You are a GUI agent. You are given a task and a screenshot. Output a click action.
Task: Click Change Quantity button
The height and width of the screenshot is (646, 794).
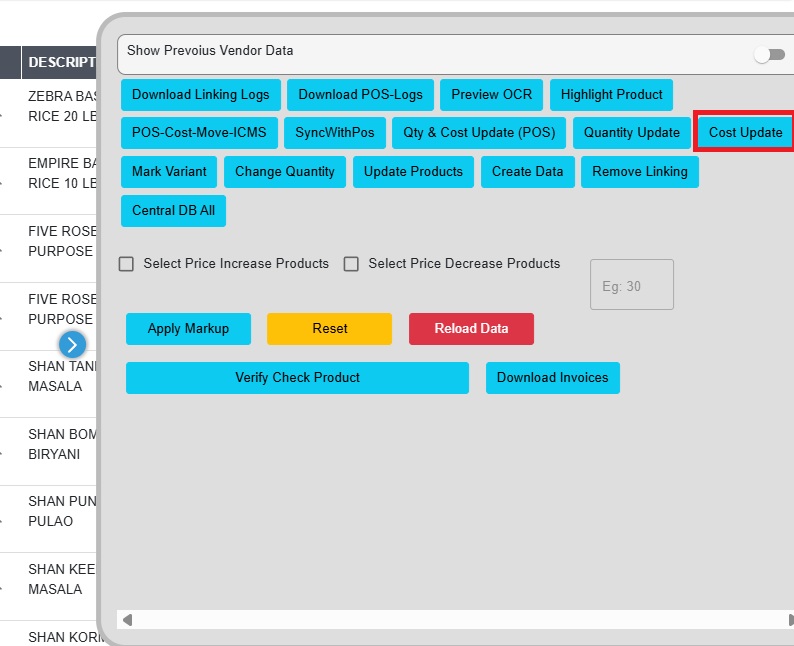[285, 172]
